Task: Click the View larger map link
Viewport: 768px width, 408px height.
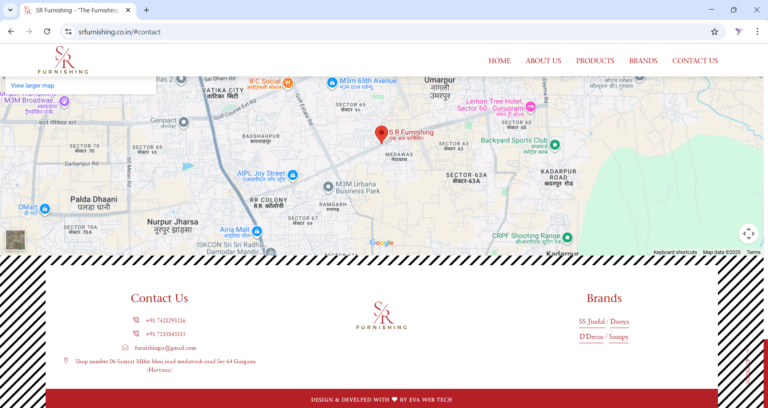Action: (32, 86)
